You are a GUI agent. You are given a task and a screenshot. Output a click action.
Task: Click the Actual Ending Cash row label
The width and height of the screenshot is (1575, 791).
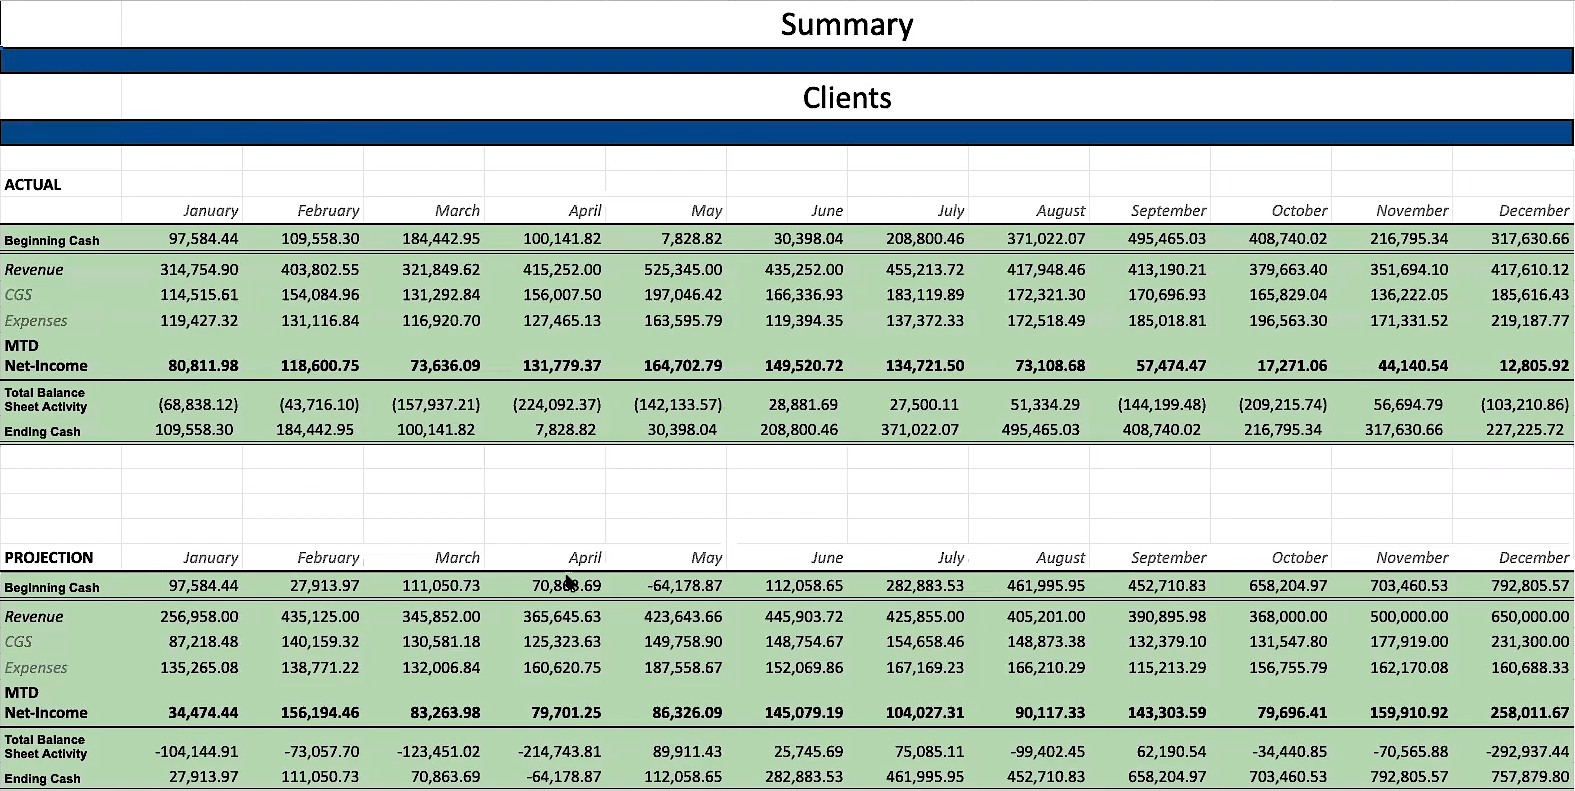click(42, 432)
